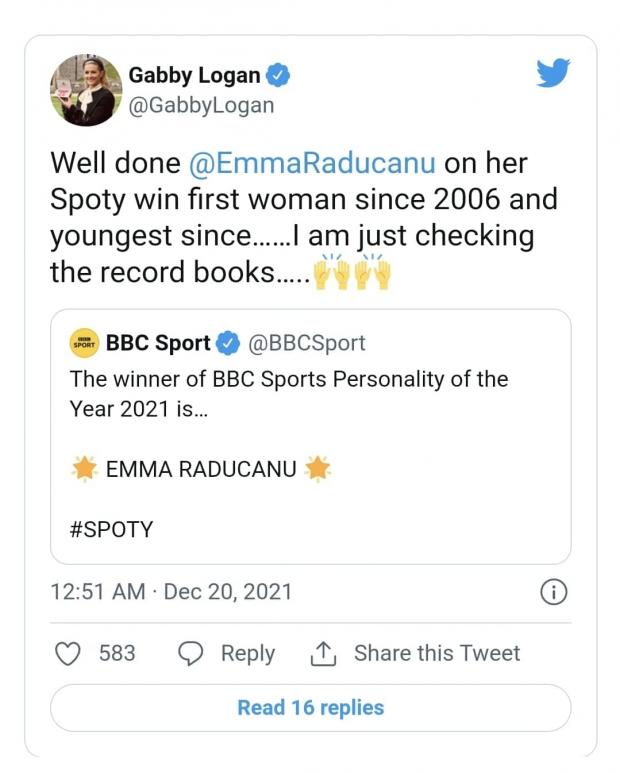The image size is (620, 773).
Task: Open the @BBCSport handle
Action: click(x=306, y=344)
